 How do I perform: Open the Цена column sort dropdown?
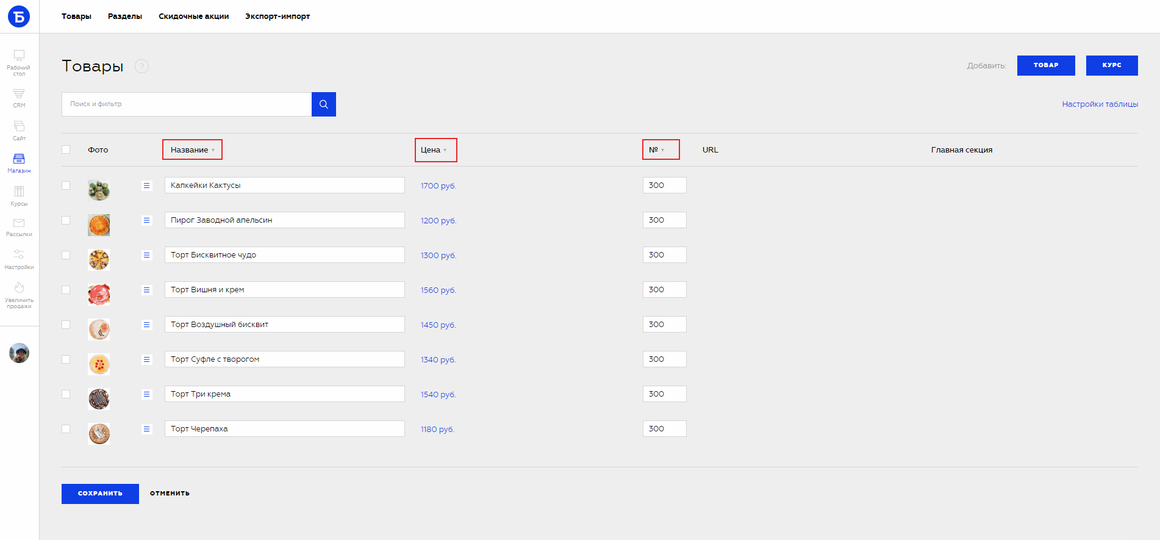pyautogui.click(x=436, y=150)
